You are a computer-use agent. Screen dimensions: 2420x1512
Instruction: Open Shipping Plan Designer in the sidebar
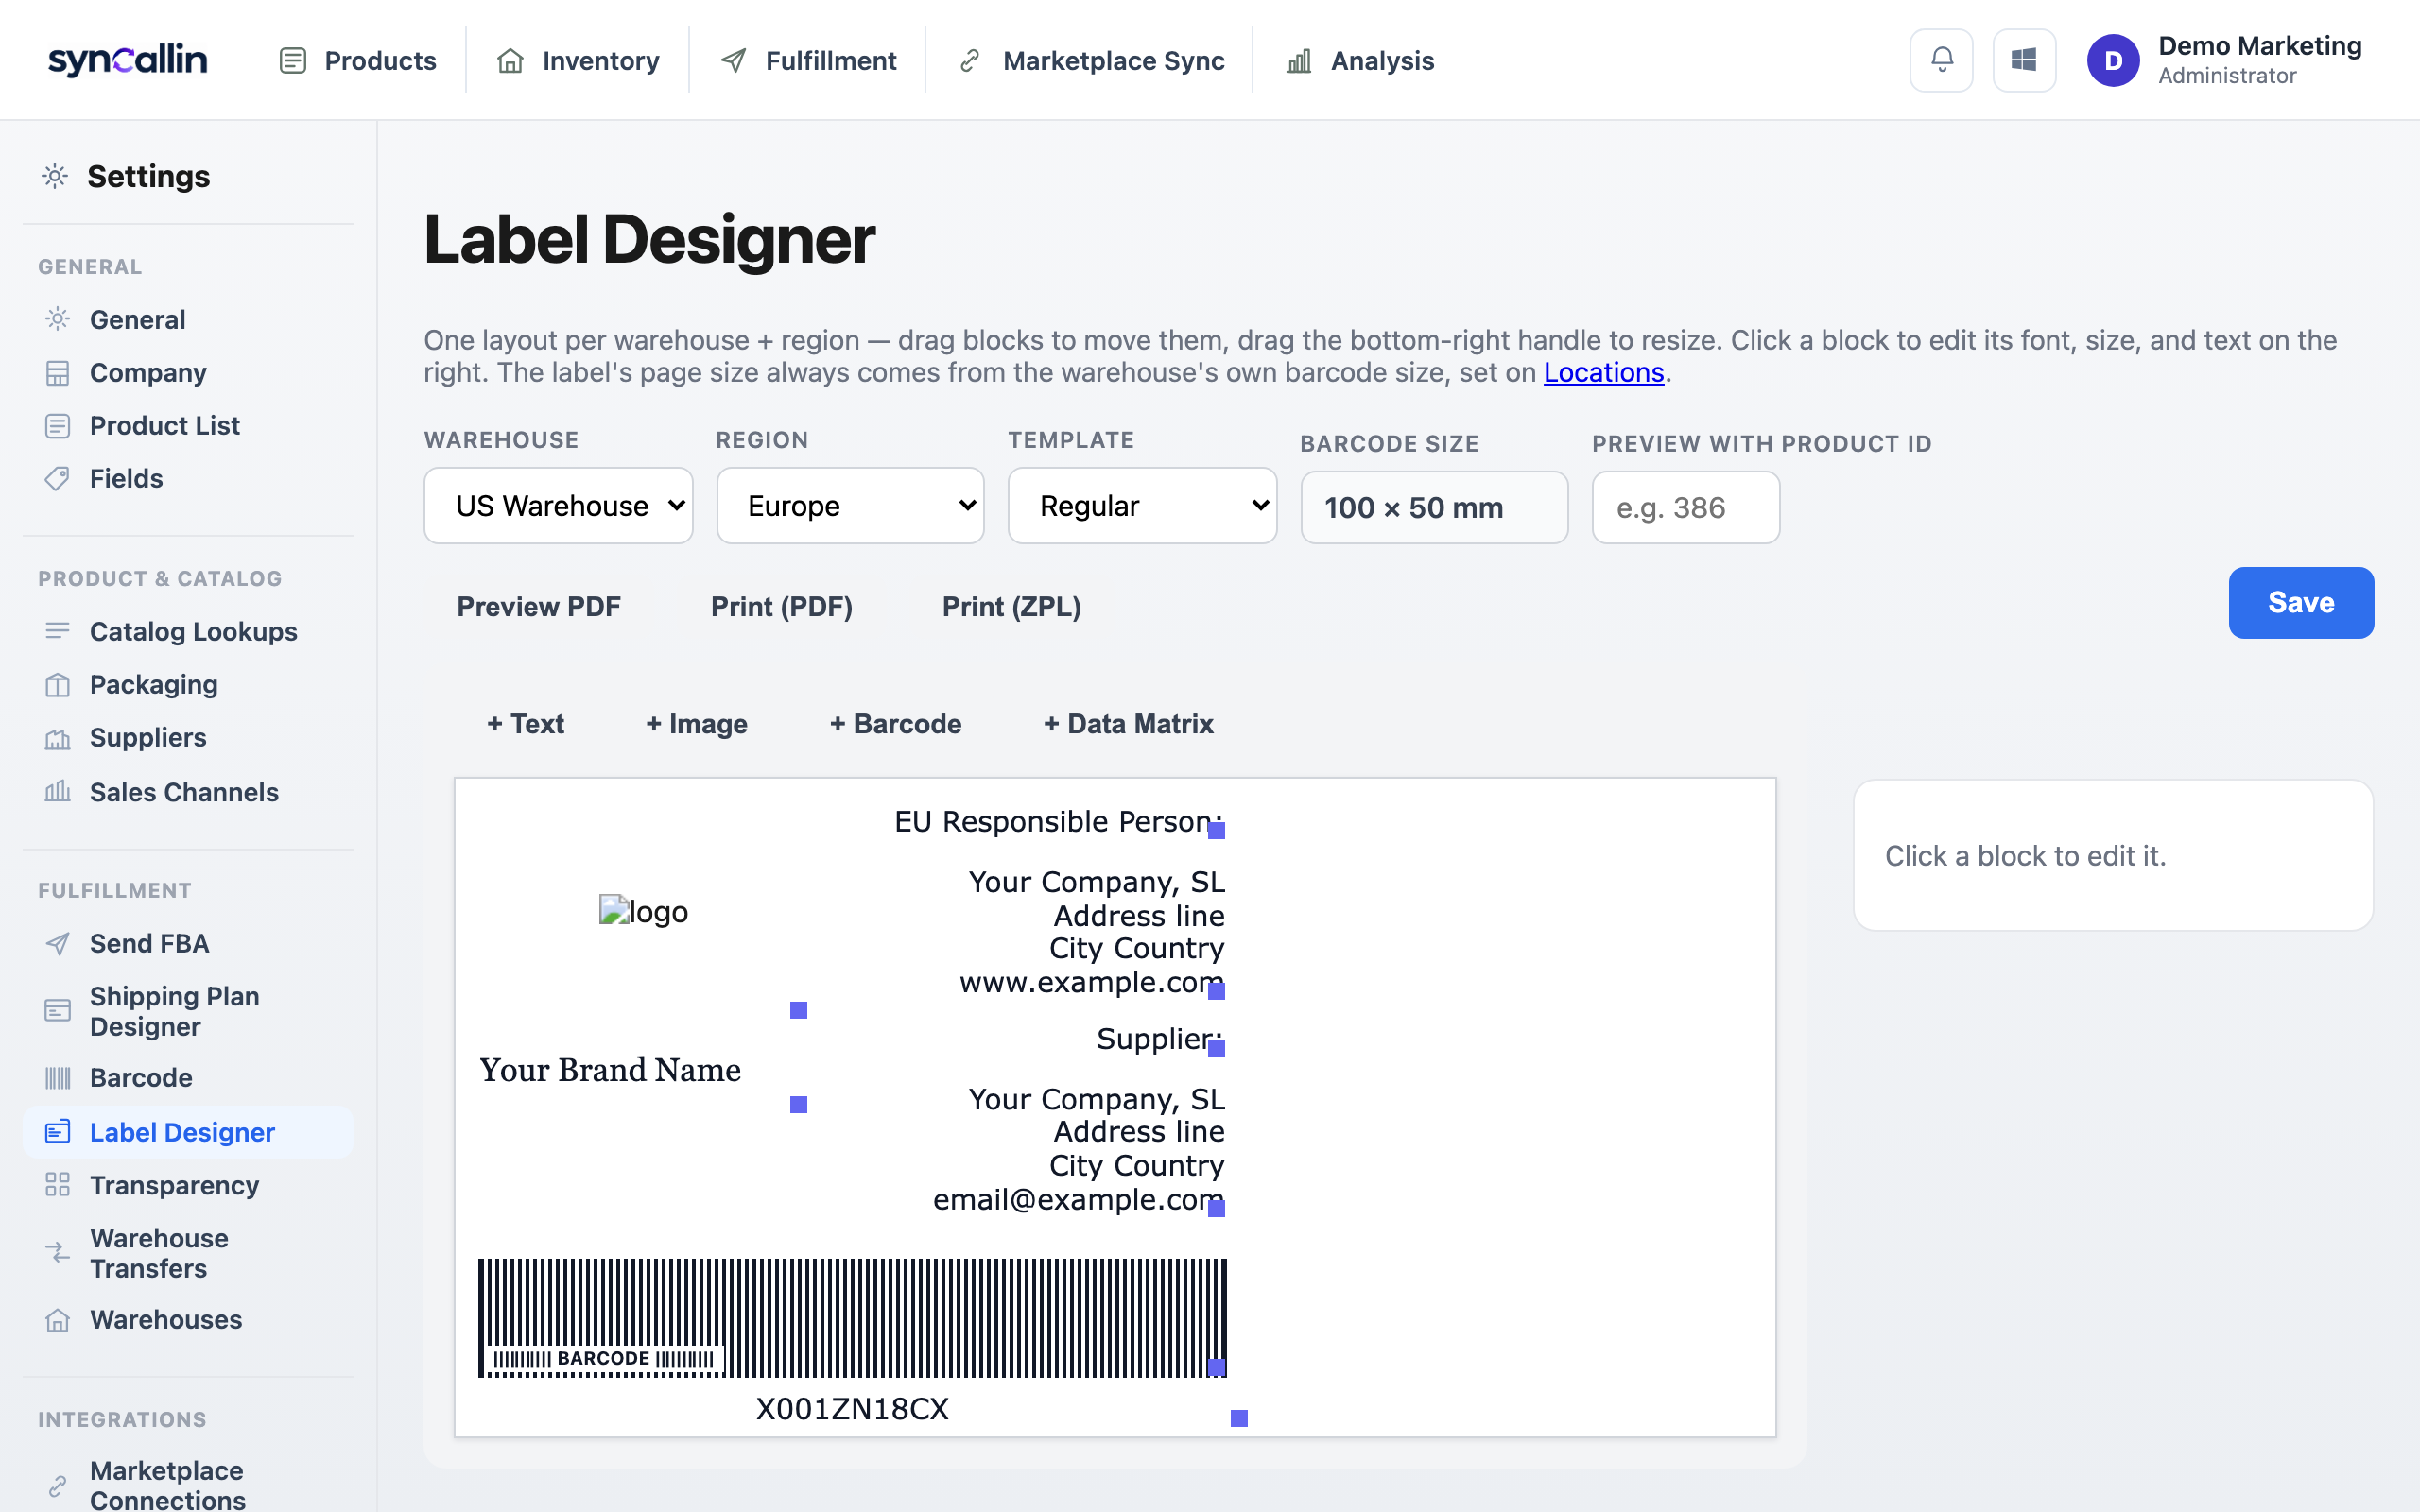coord(174,1011)
